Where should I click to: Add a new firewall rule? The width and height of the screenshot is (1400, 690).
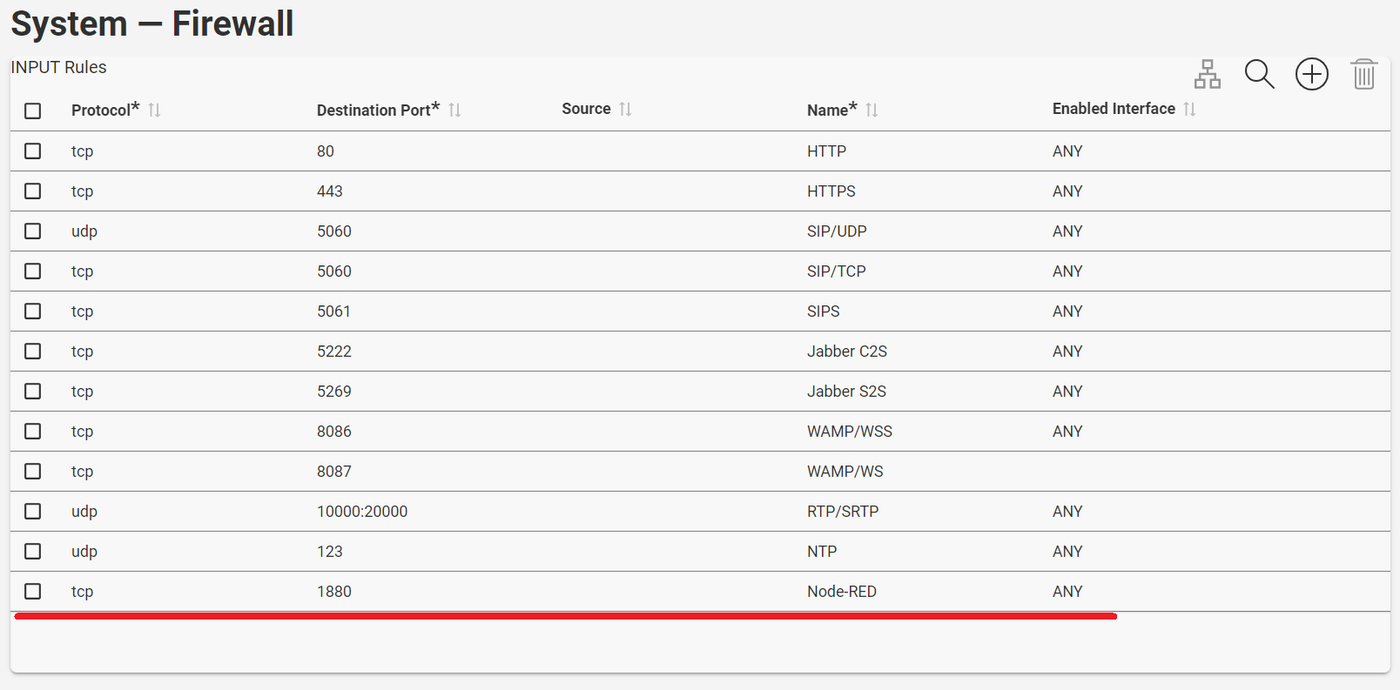click(1311, 74)
